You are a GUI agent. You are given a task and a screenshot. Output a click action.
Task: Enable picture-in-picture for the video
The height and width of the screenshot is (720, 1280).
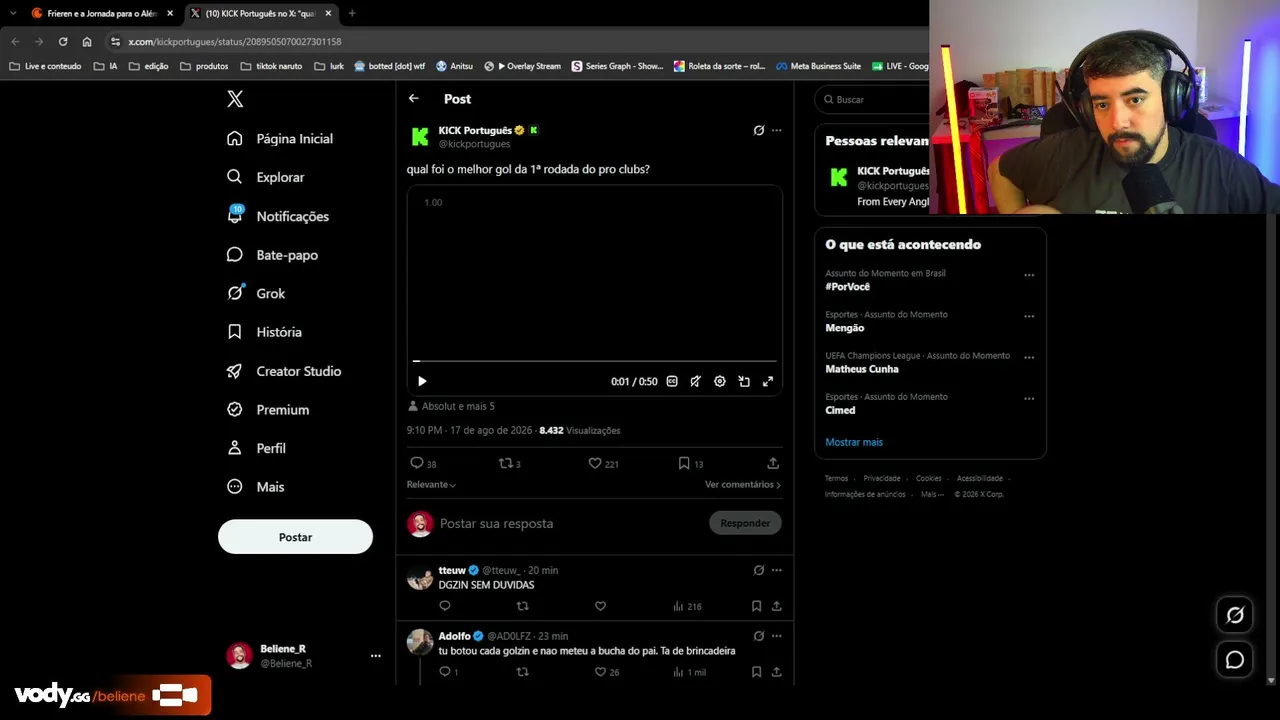click(x=744, y=381)
